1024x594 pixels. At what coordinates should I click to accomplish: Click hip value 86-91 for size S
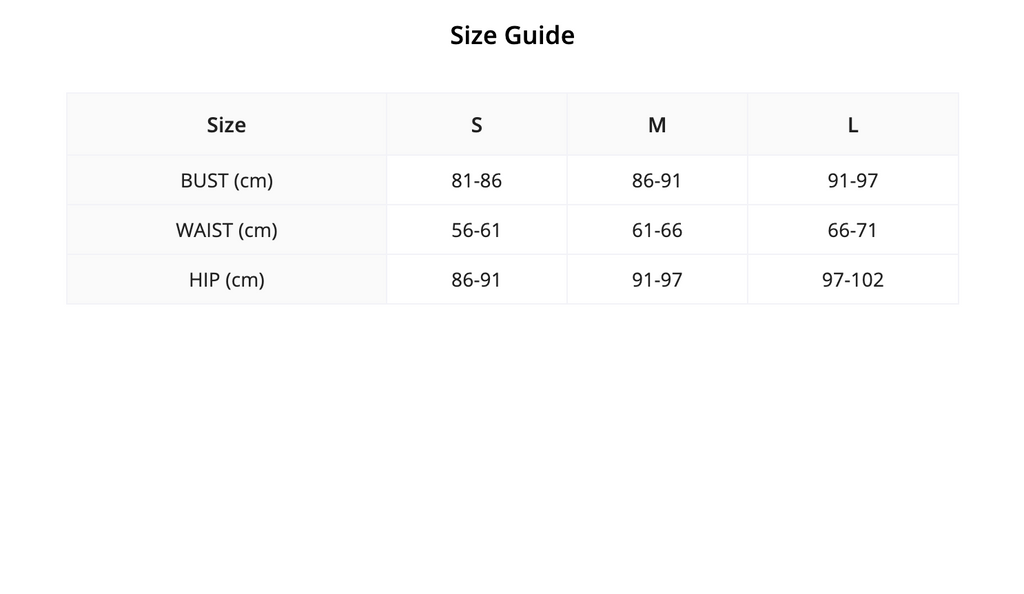[x=477, y=279]
